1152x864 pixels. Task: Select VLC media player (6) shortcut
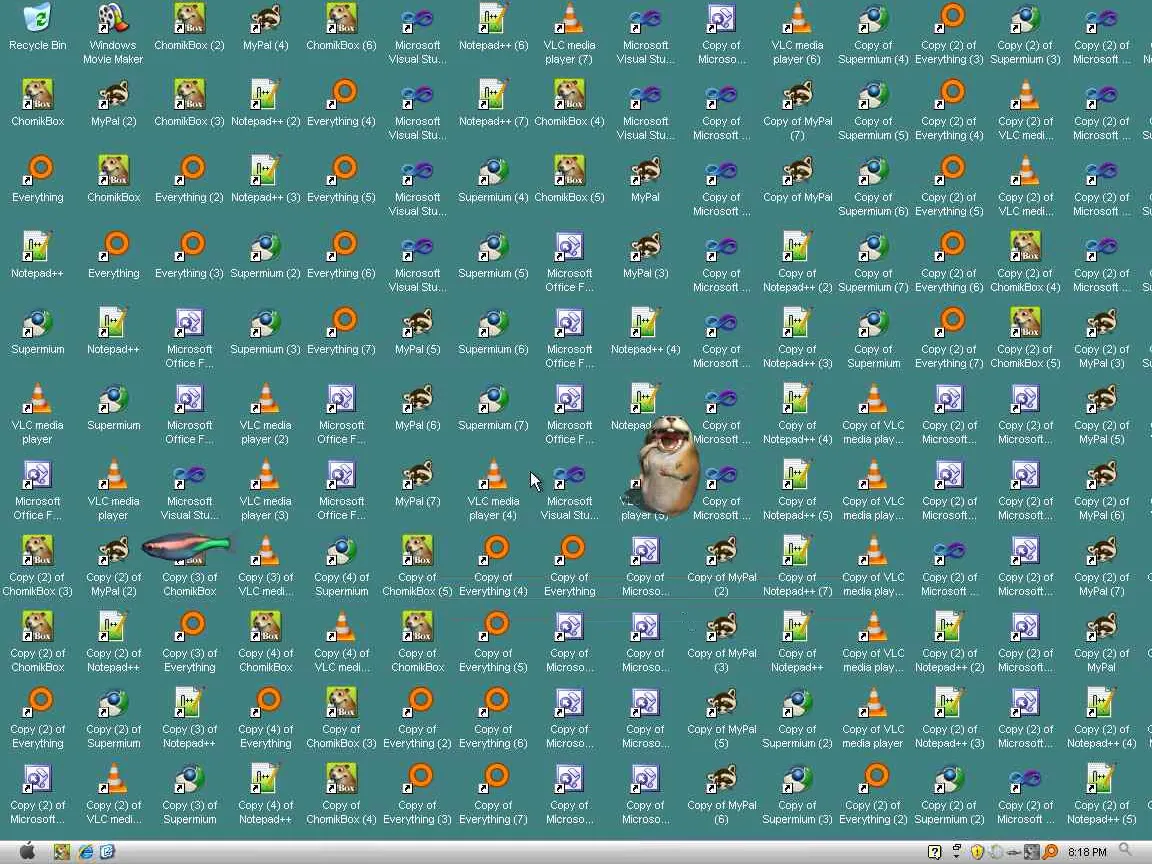[x=797, y=34]
